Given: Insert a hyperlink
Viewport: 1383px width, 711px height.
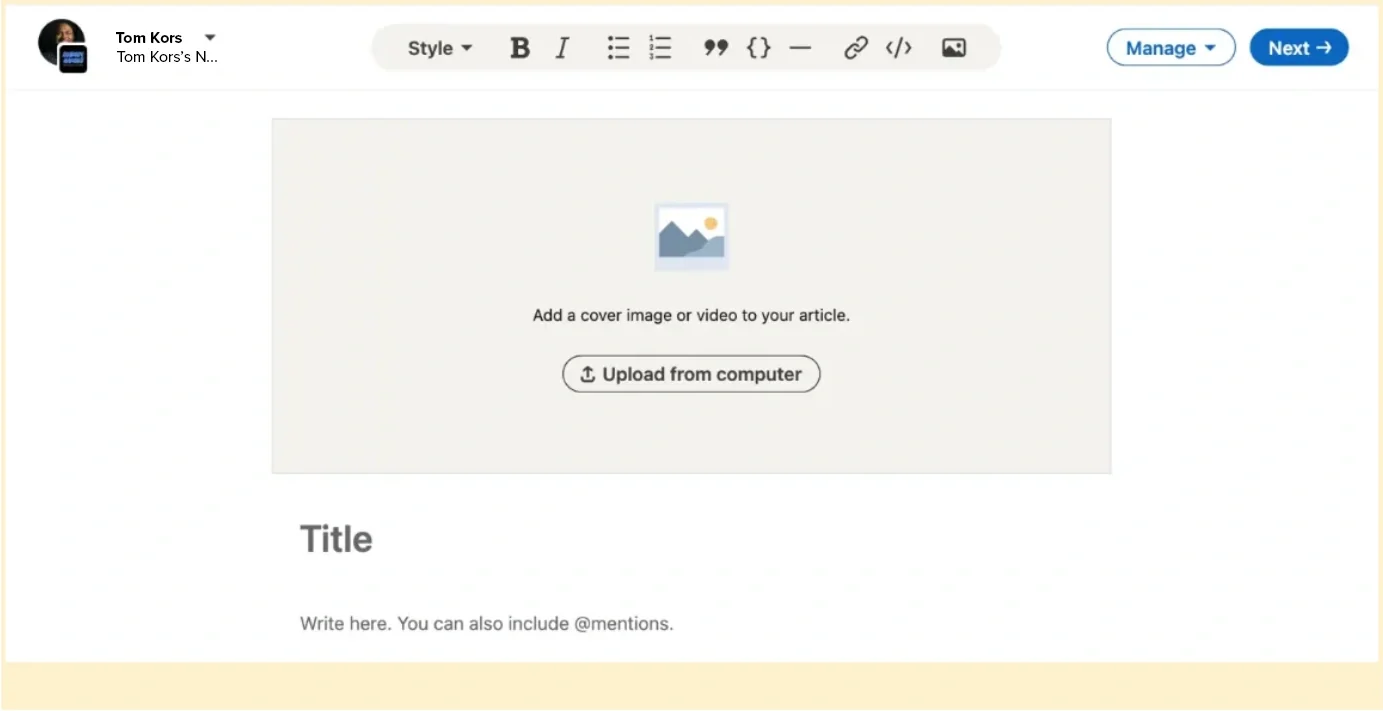Looking at the screenshot, I should (x=855, y=47).
